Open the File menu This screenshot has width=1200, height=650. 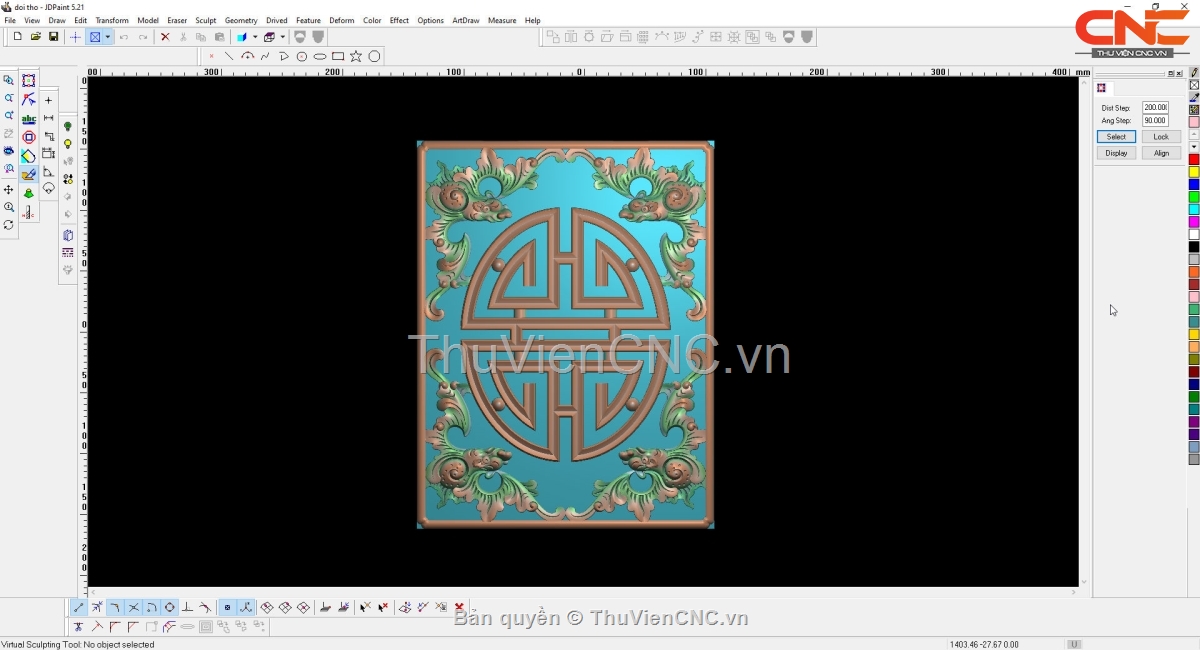click(x=10, y=20)
